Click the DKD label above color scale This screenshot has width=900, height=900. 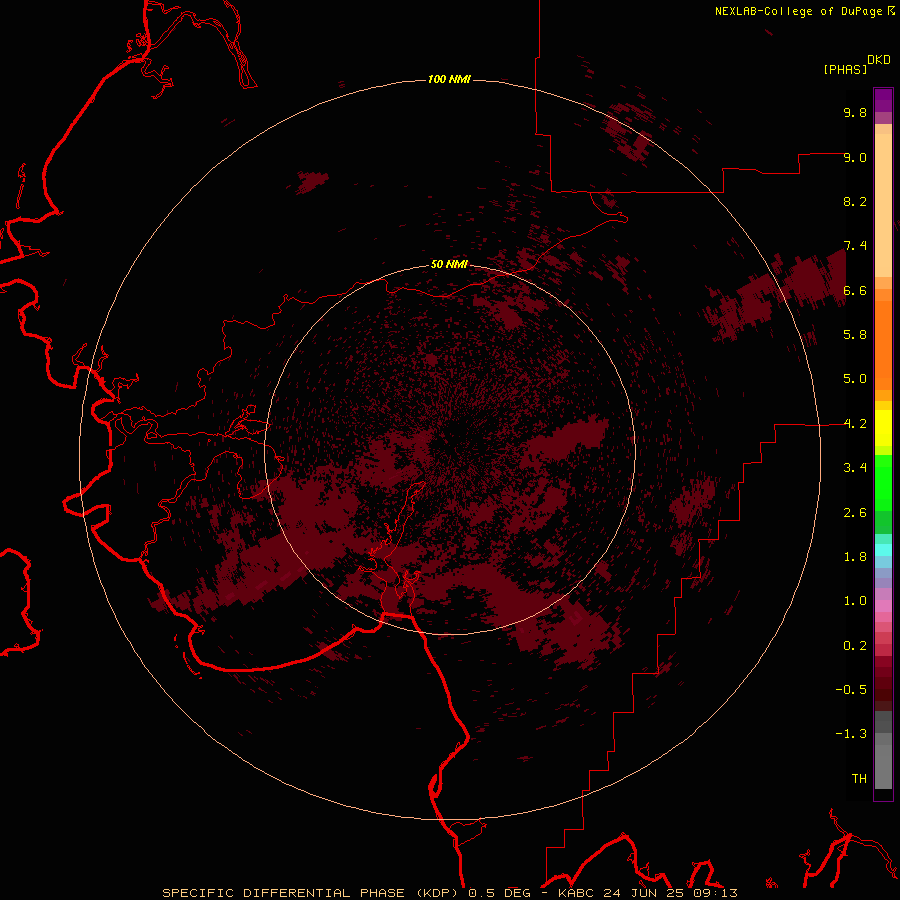pos(879,60)
